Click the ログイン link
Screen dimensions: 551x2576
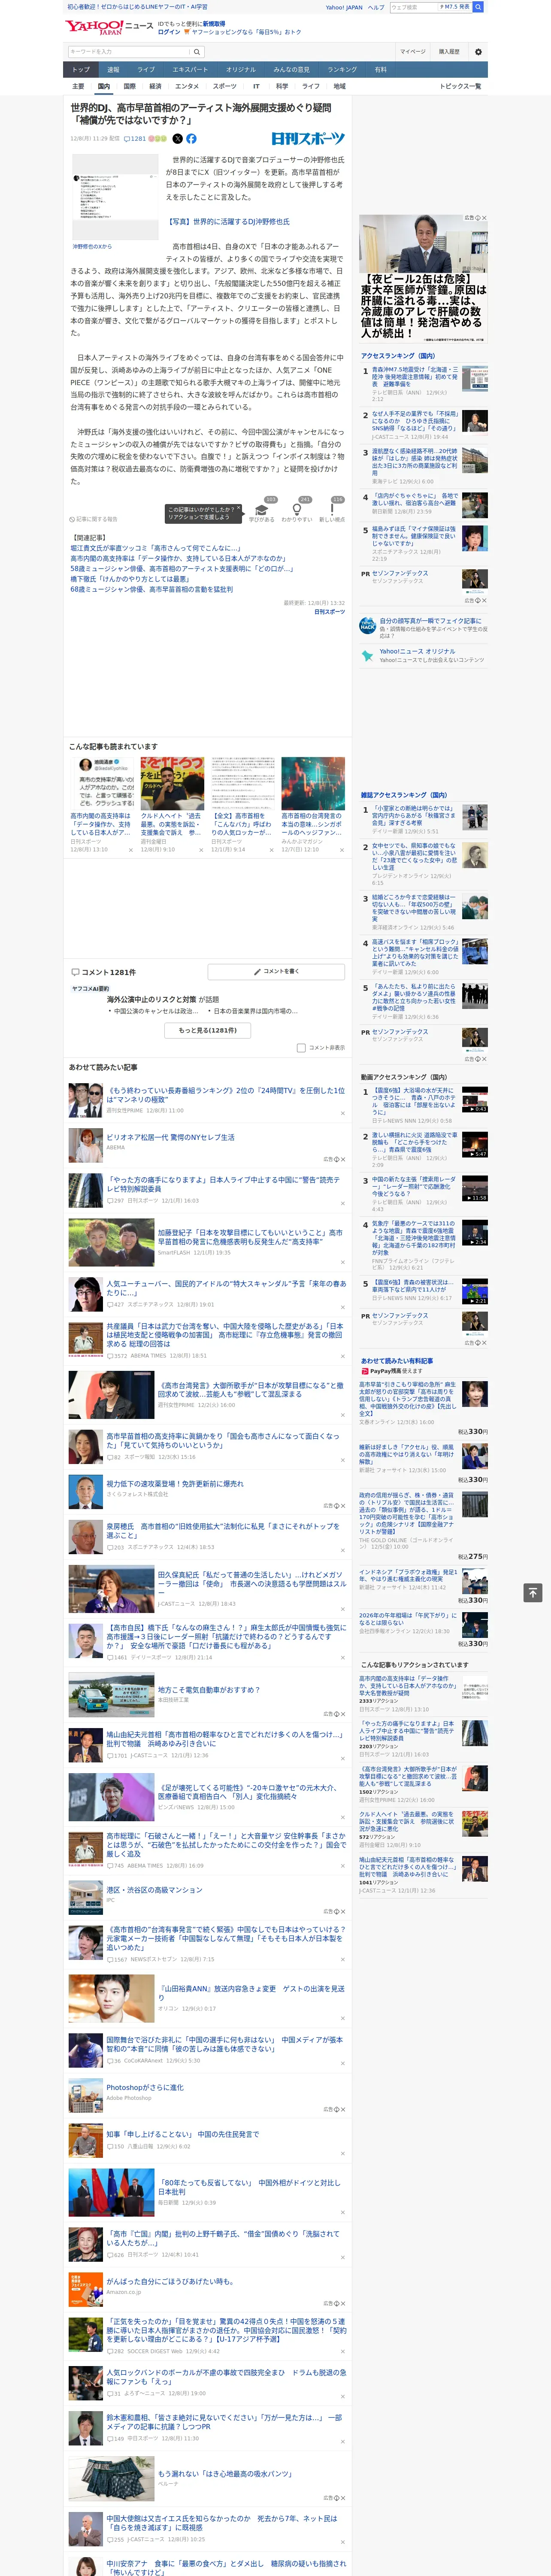(169, 32)
